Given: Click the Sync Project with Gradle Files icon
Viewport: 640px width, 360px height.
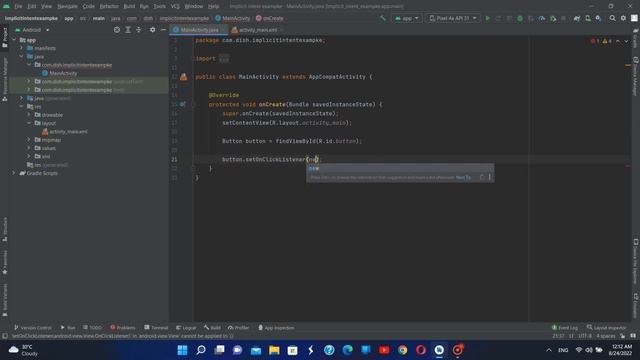Looking at the screenshot, I should pyautogui.click(x=577, y=18).
